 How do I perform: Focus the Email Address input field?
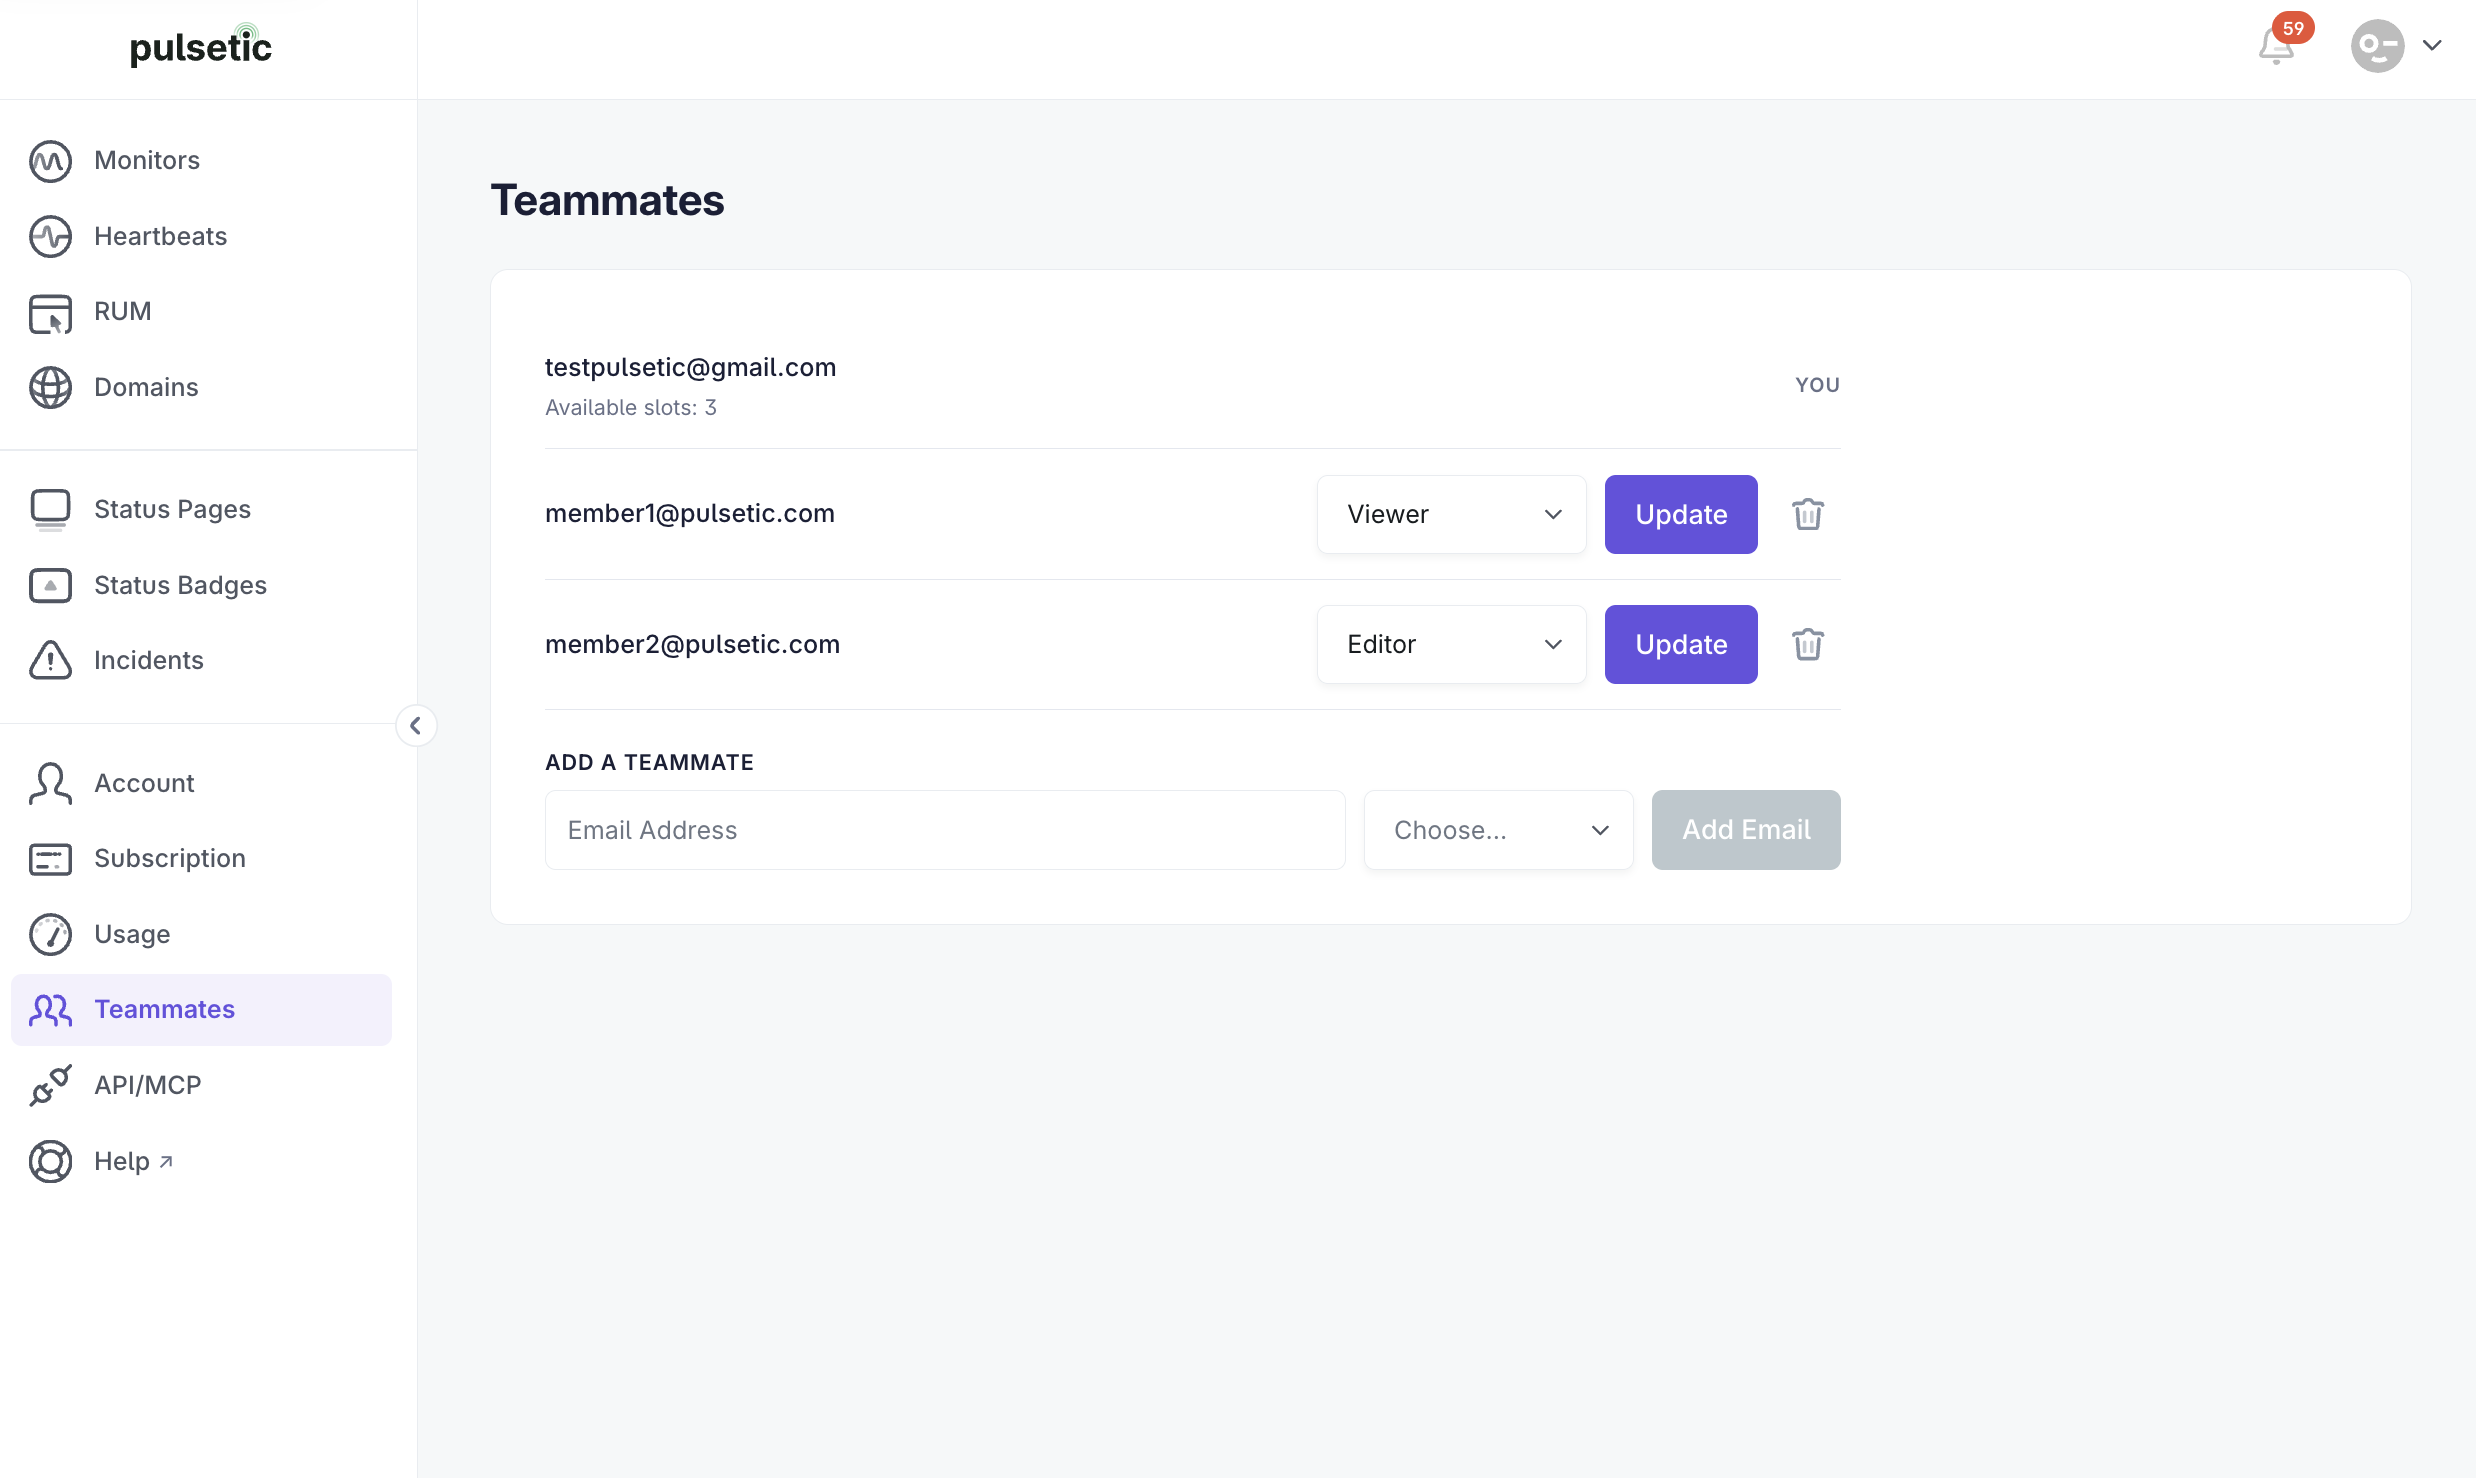click(945, 830)
